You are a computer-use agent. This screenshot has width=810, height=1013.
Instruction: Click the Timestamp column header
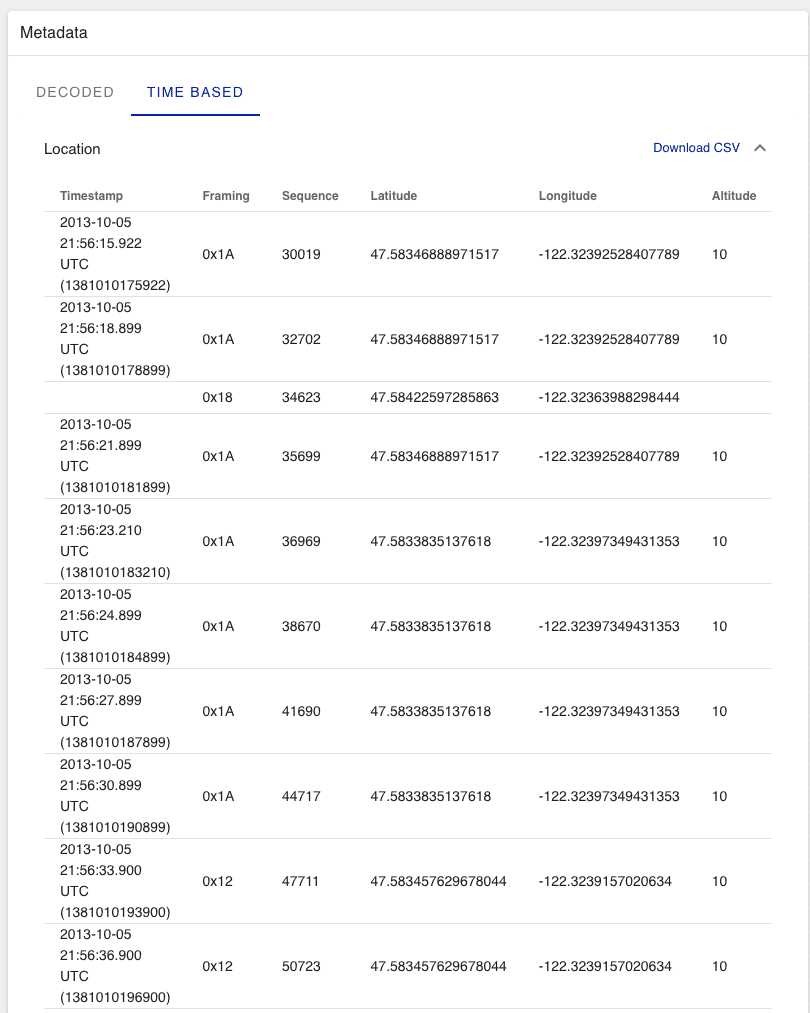(91, 196)
